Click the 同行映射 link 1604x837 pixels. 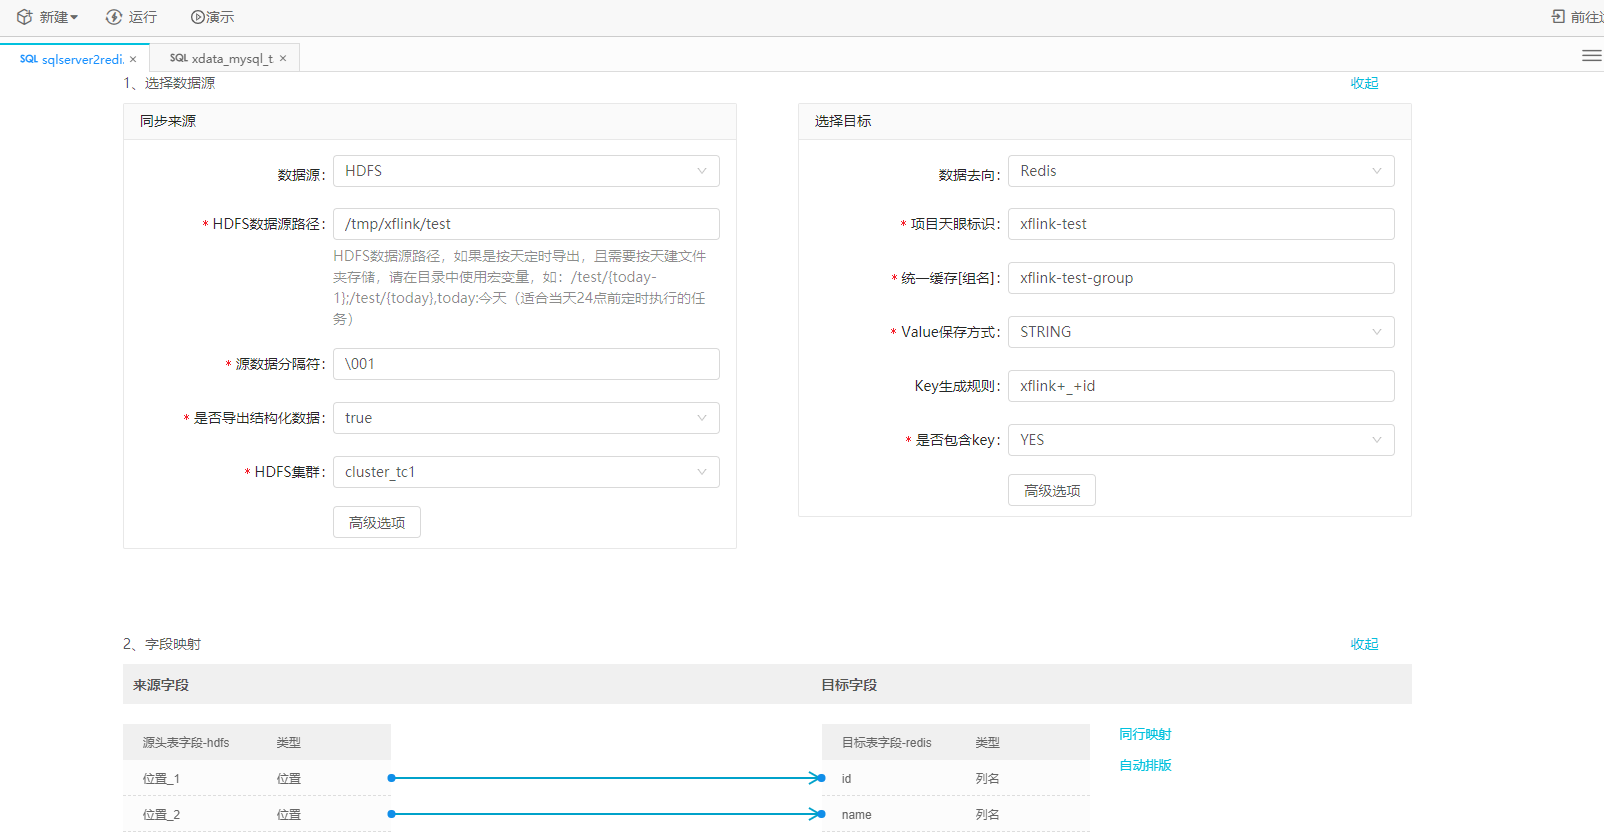1145,734
